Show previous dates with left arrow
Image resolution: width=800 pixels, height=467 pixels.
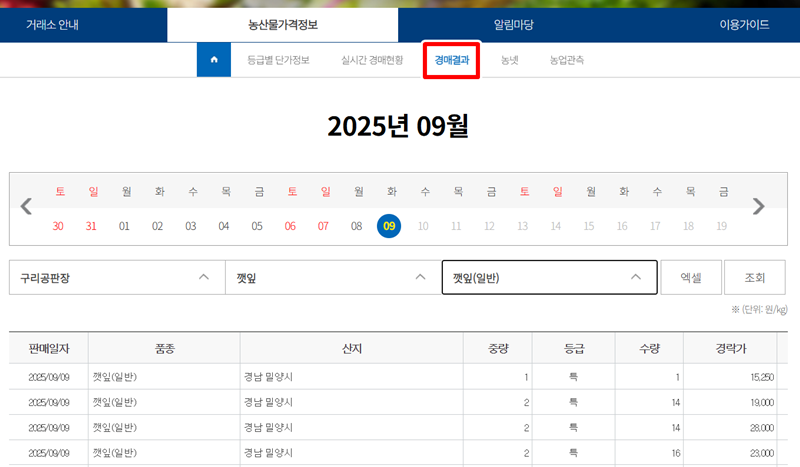pyautogui.click(x=26, y=206)
